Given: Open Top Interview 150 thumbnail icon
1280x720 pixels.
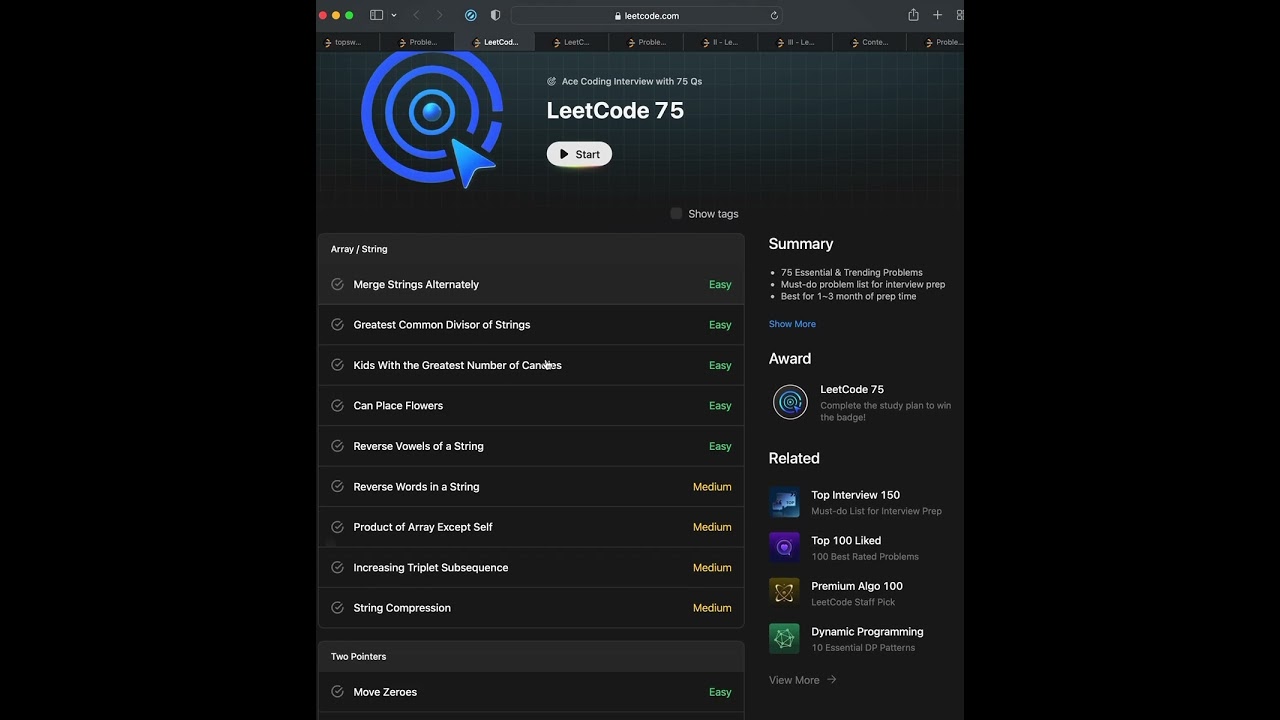Looking at the screenshot, I should pyautogui.click(x=784, y=502).
